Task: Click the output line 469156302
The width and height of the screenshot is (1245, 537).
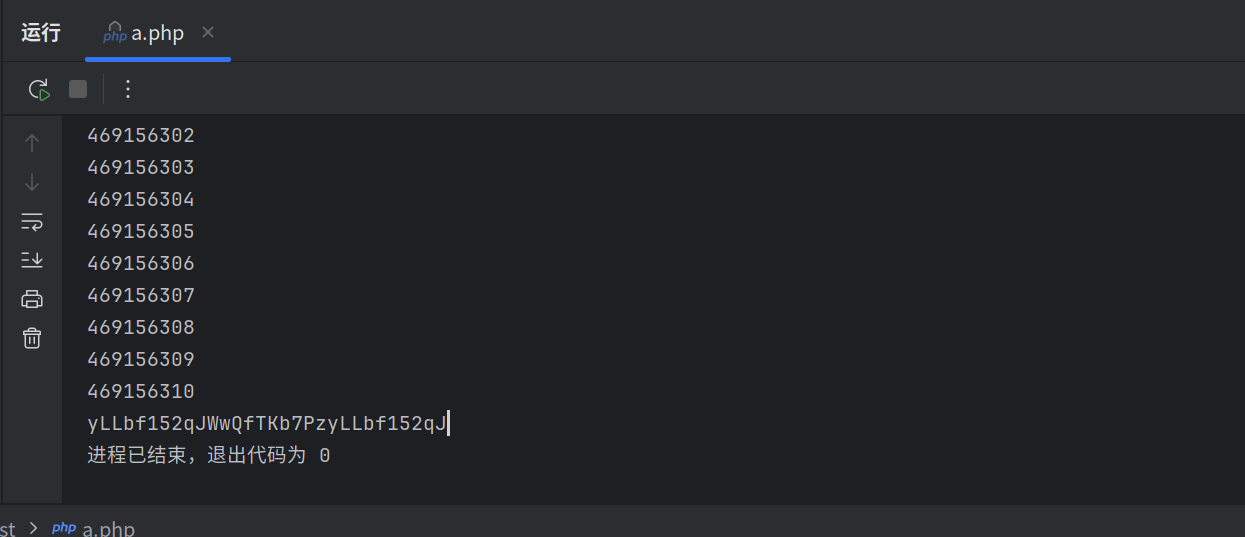Action: point(141,135)
